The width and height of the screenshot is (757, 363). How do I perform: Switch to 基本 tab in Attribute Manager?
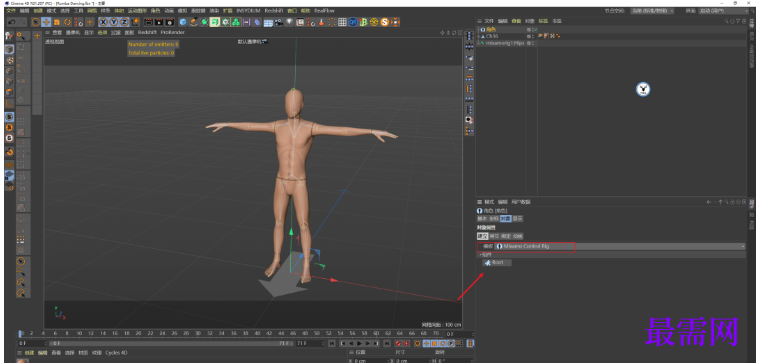click(482, 218)
